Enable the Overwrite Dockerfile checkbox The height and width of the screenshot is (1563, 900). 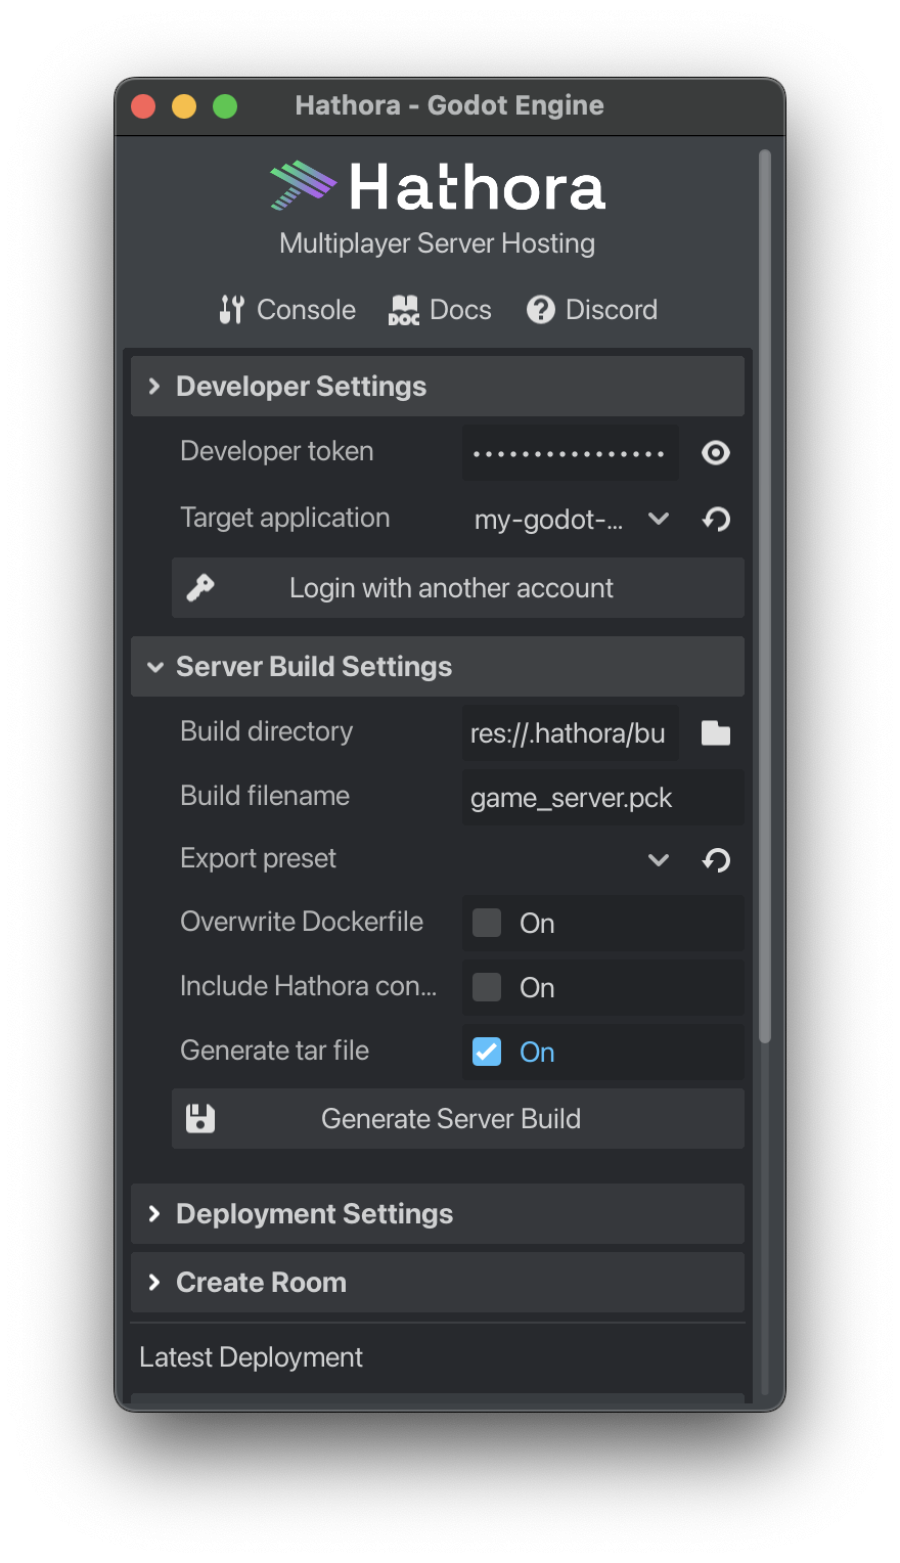[487, 923]
